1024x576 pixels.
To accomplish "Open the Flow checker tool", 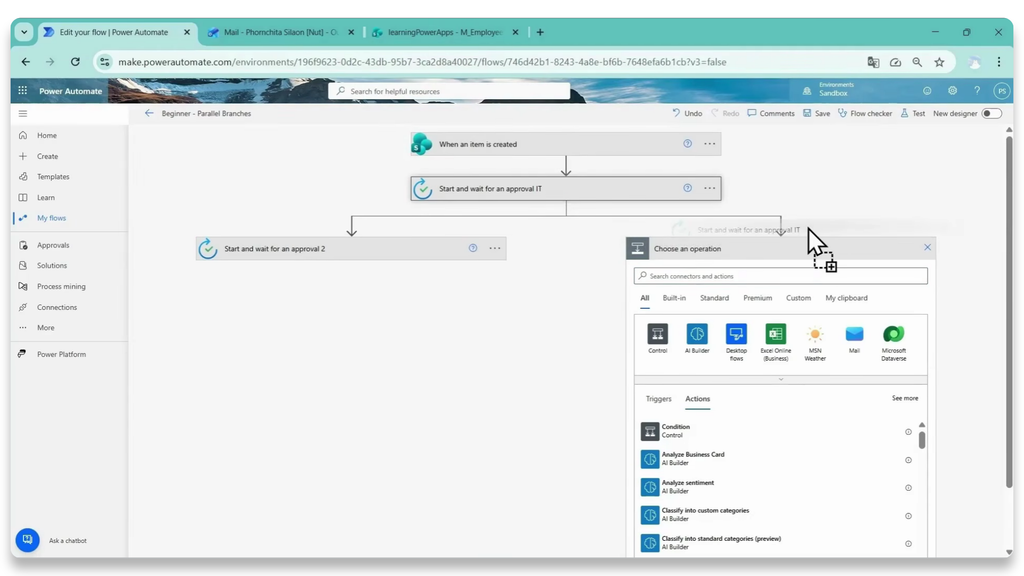I will (865, 114).
